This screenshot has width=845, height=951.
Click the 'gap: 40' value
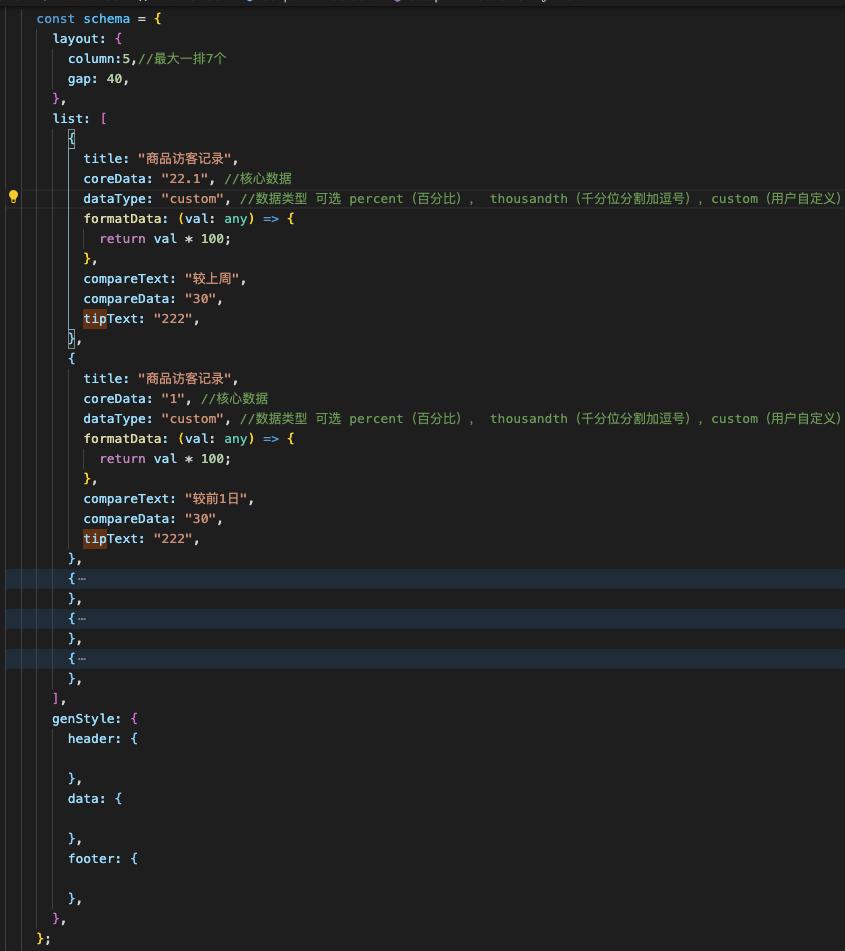click(x=114, y=79)
